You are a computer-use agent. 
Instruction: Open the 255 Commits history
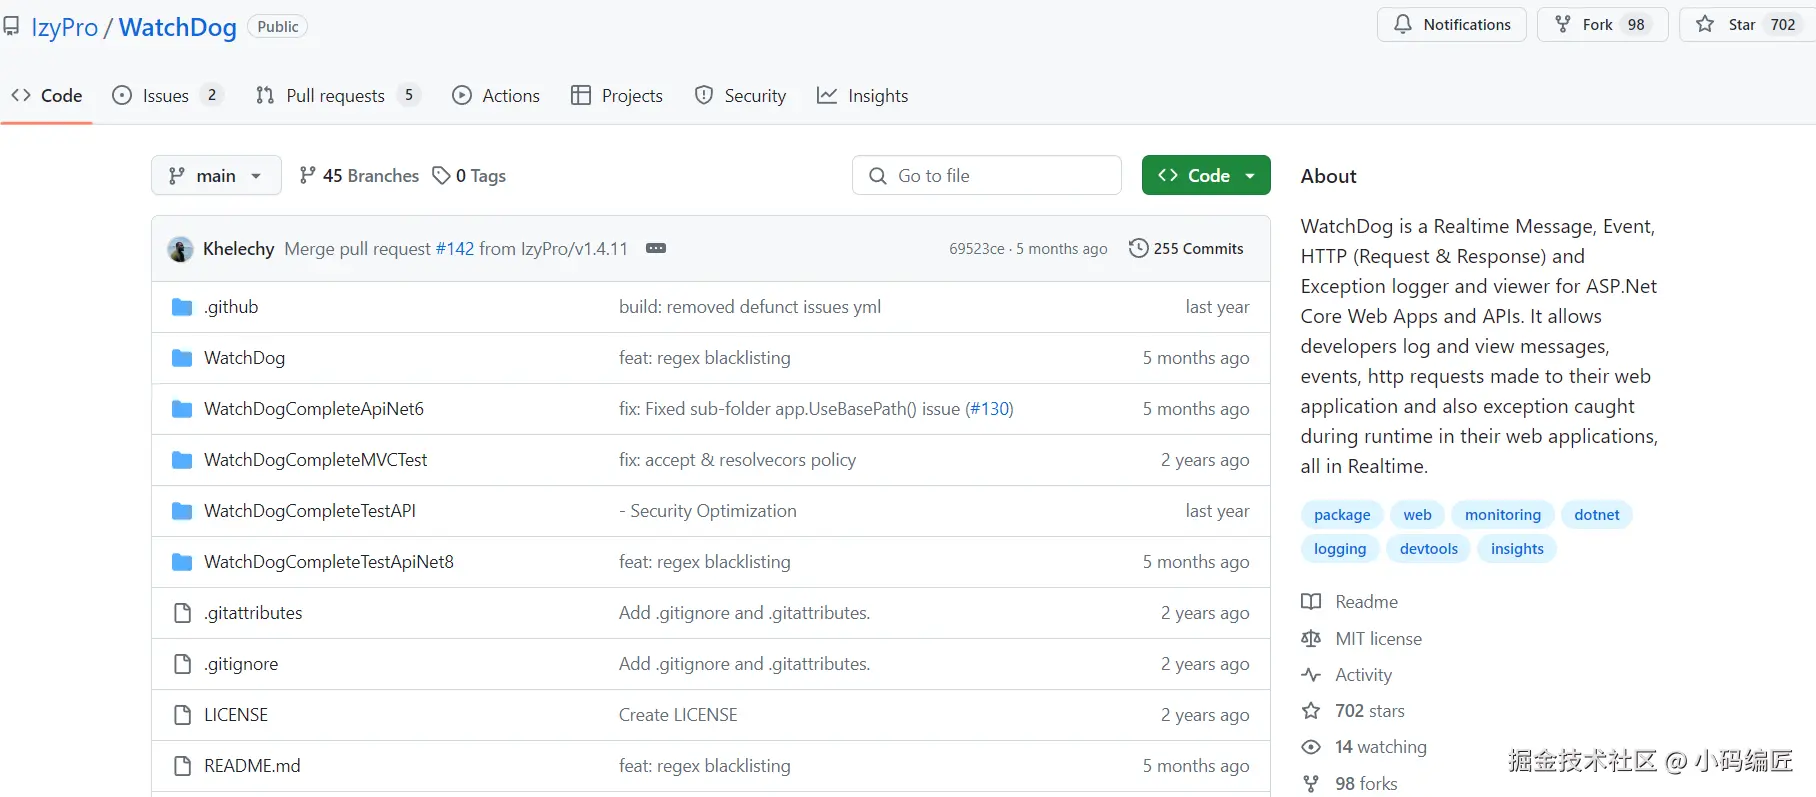click(x=1186, y=249)
